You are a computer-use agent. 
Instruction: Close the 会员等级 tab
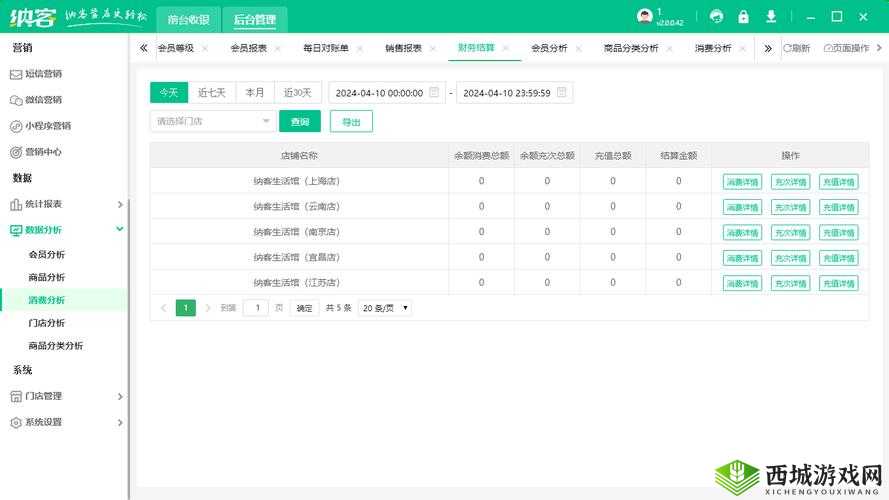[x=205, y=49]
